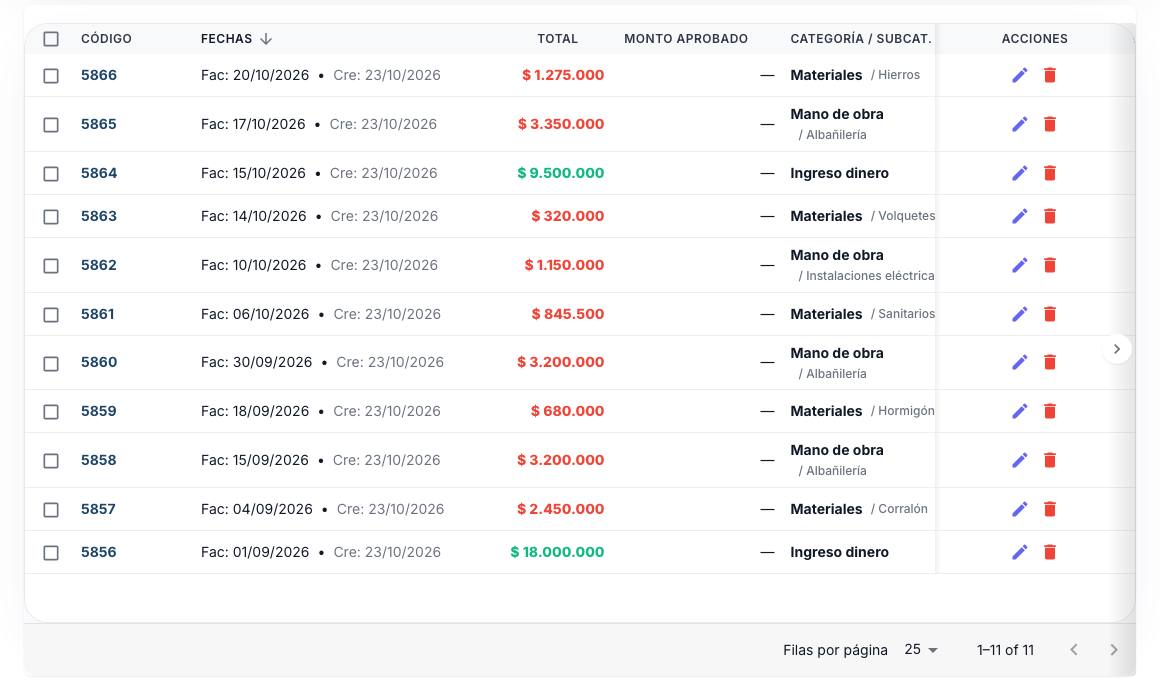Viewport: 1160px width, 680px height.
Task: Open record code 5863
Action: (x=99, y=215)
